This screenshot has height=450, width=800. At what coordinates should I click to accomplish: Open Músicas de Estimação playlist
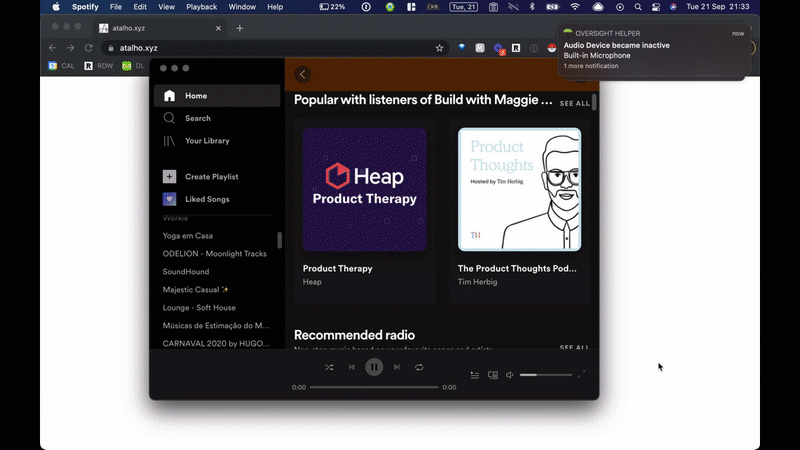click(x=216, y=326)
